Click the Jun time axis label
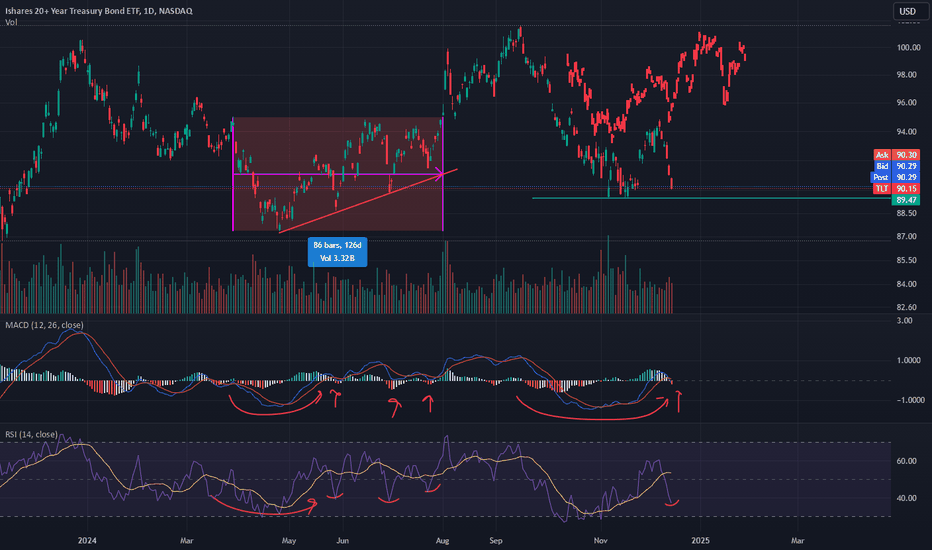 click(x=342, y=540)
